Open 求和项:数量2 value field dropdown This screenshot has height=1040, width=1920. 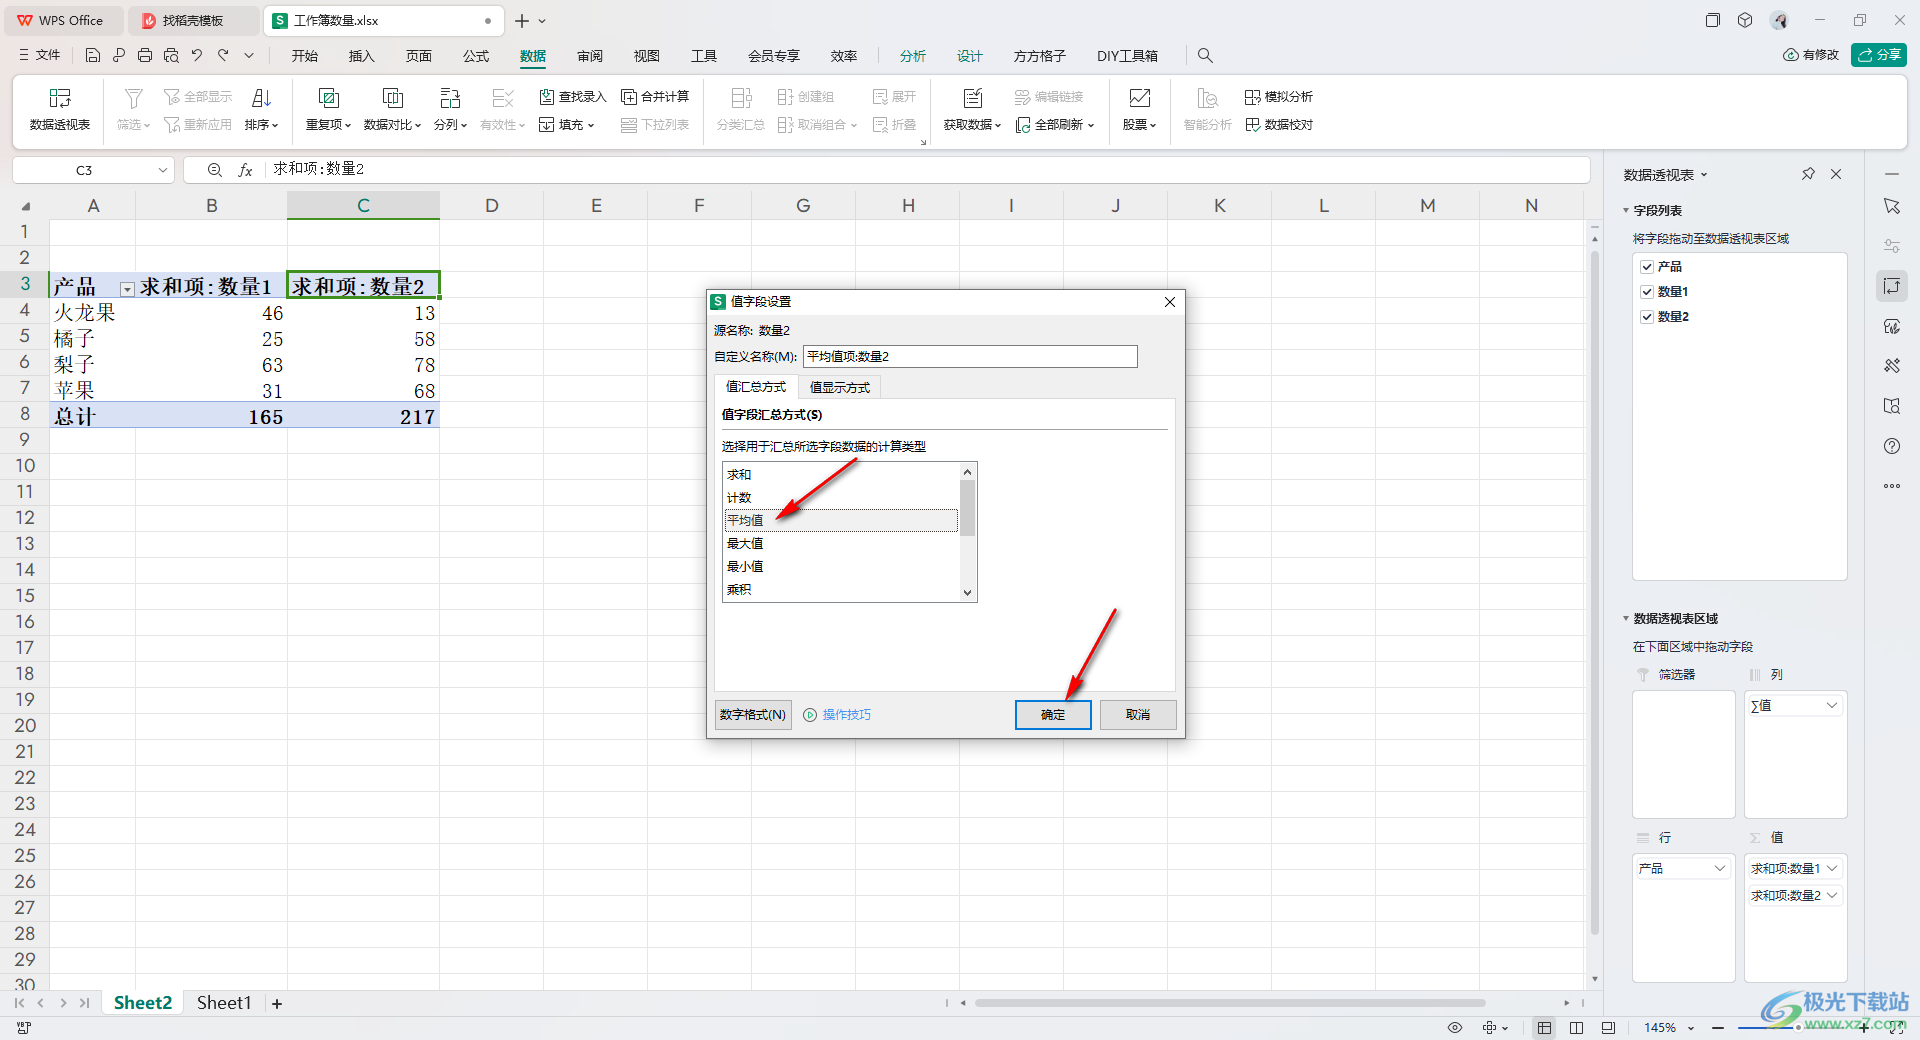coord(1832,895)
